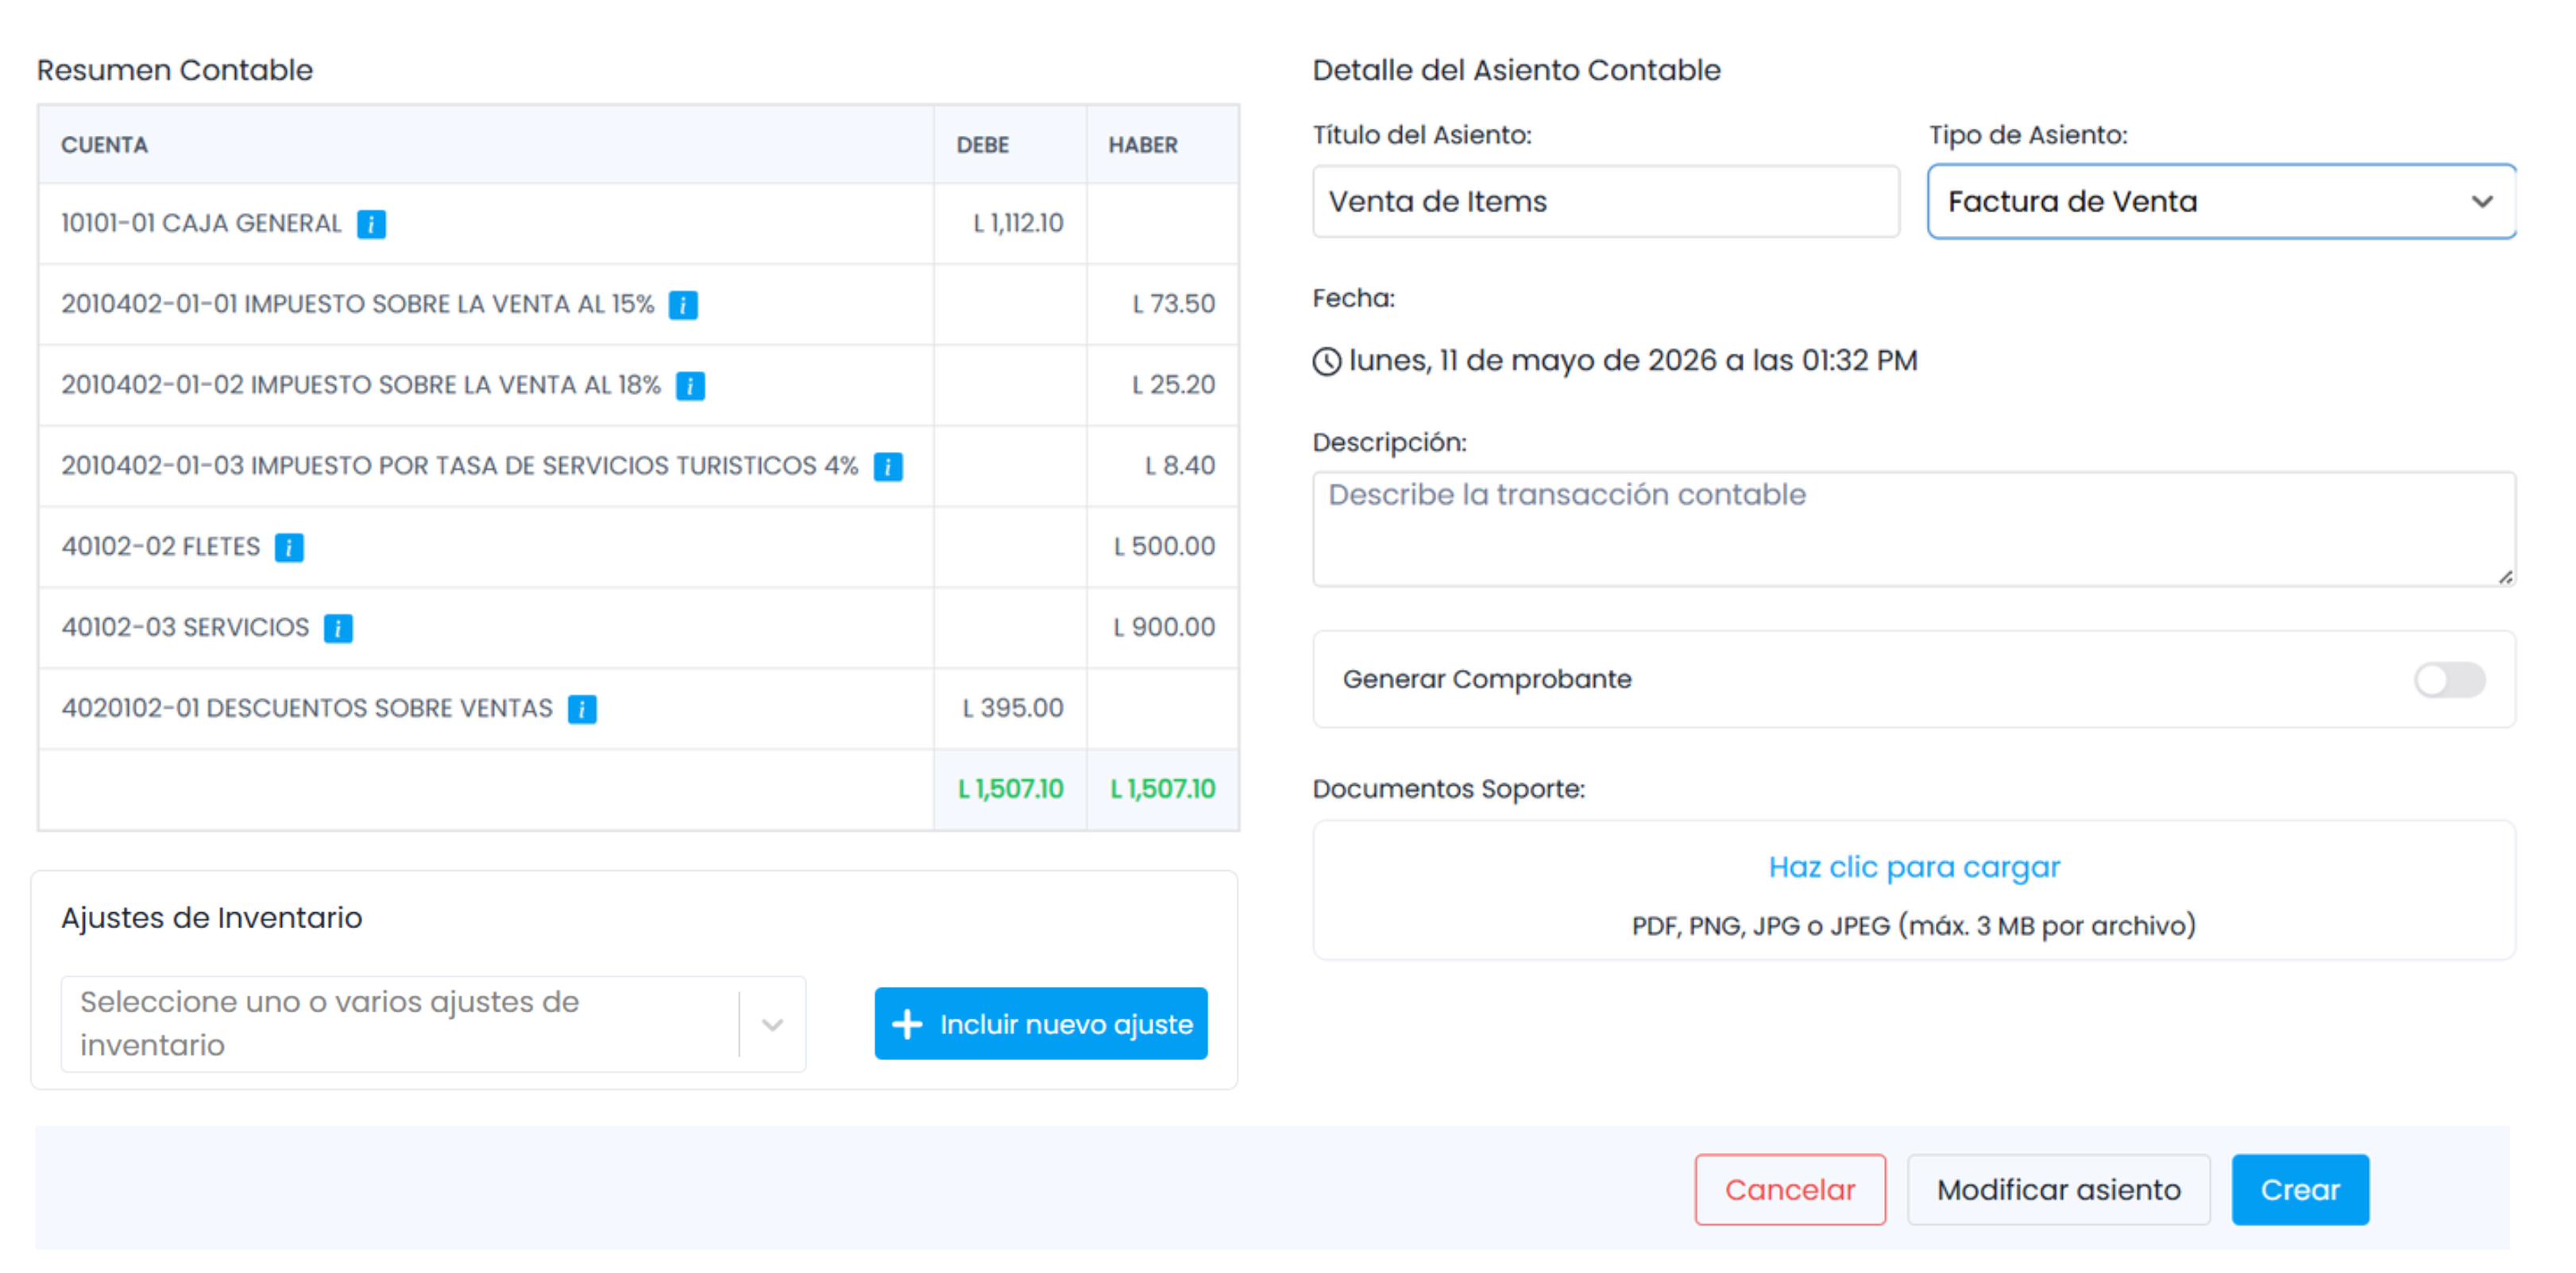Screen dimensions: 2576x1273
Task: Select the L 73.50 credit value
Action: (1174, 305)
